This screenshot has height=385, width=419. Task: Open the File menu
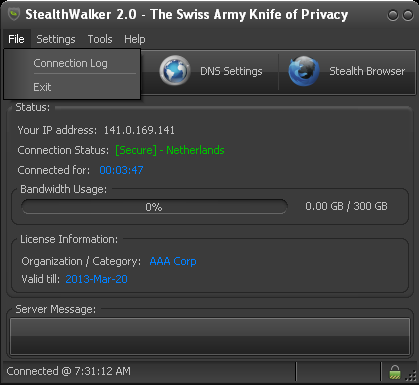[16, 39]
